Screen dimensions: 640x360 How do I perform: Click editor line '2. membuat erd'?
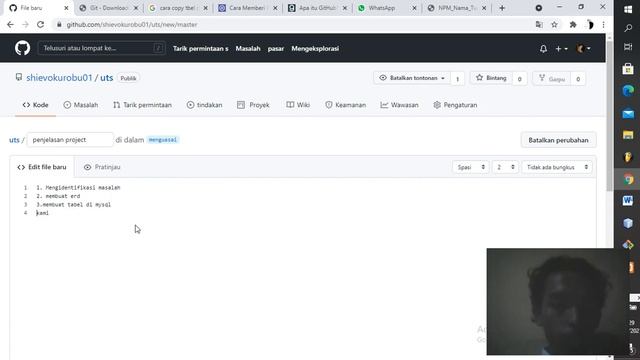click(58, 196)
